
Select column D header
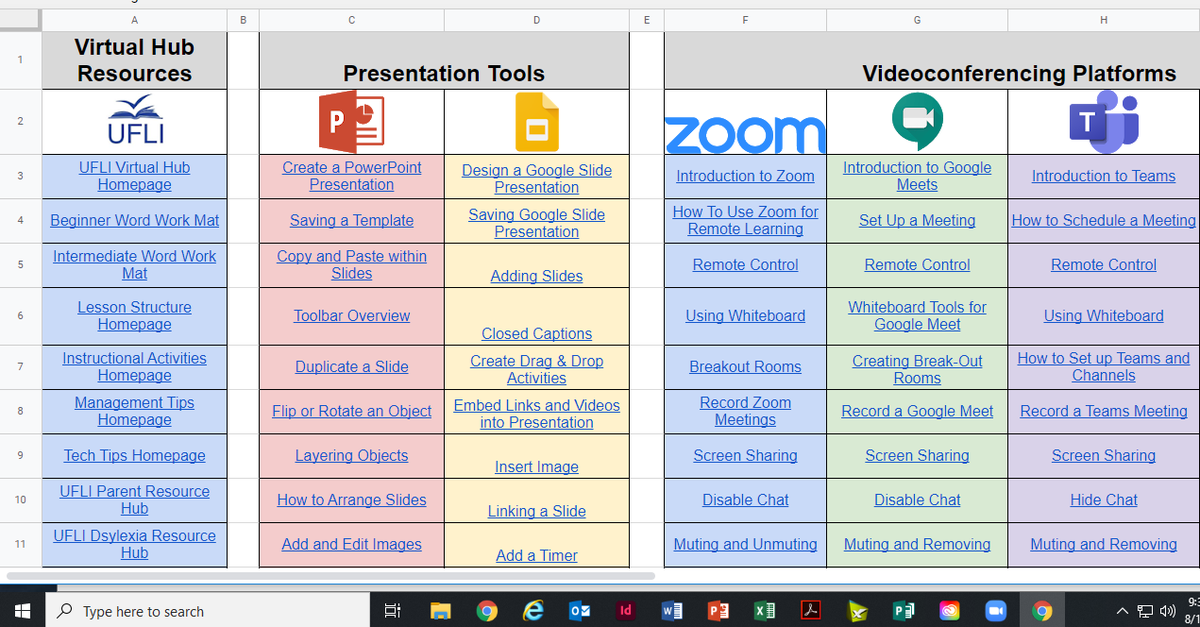point(536,20)
